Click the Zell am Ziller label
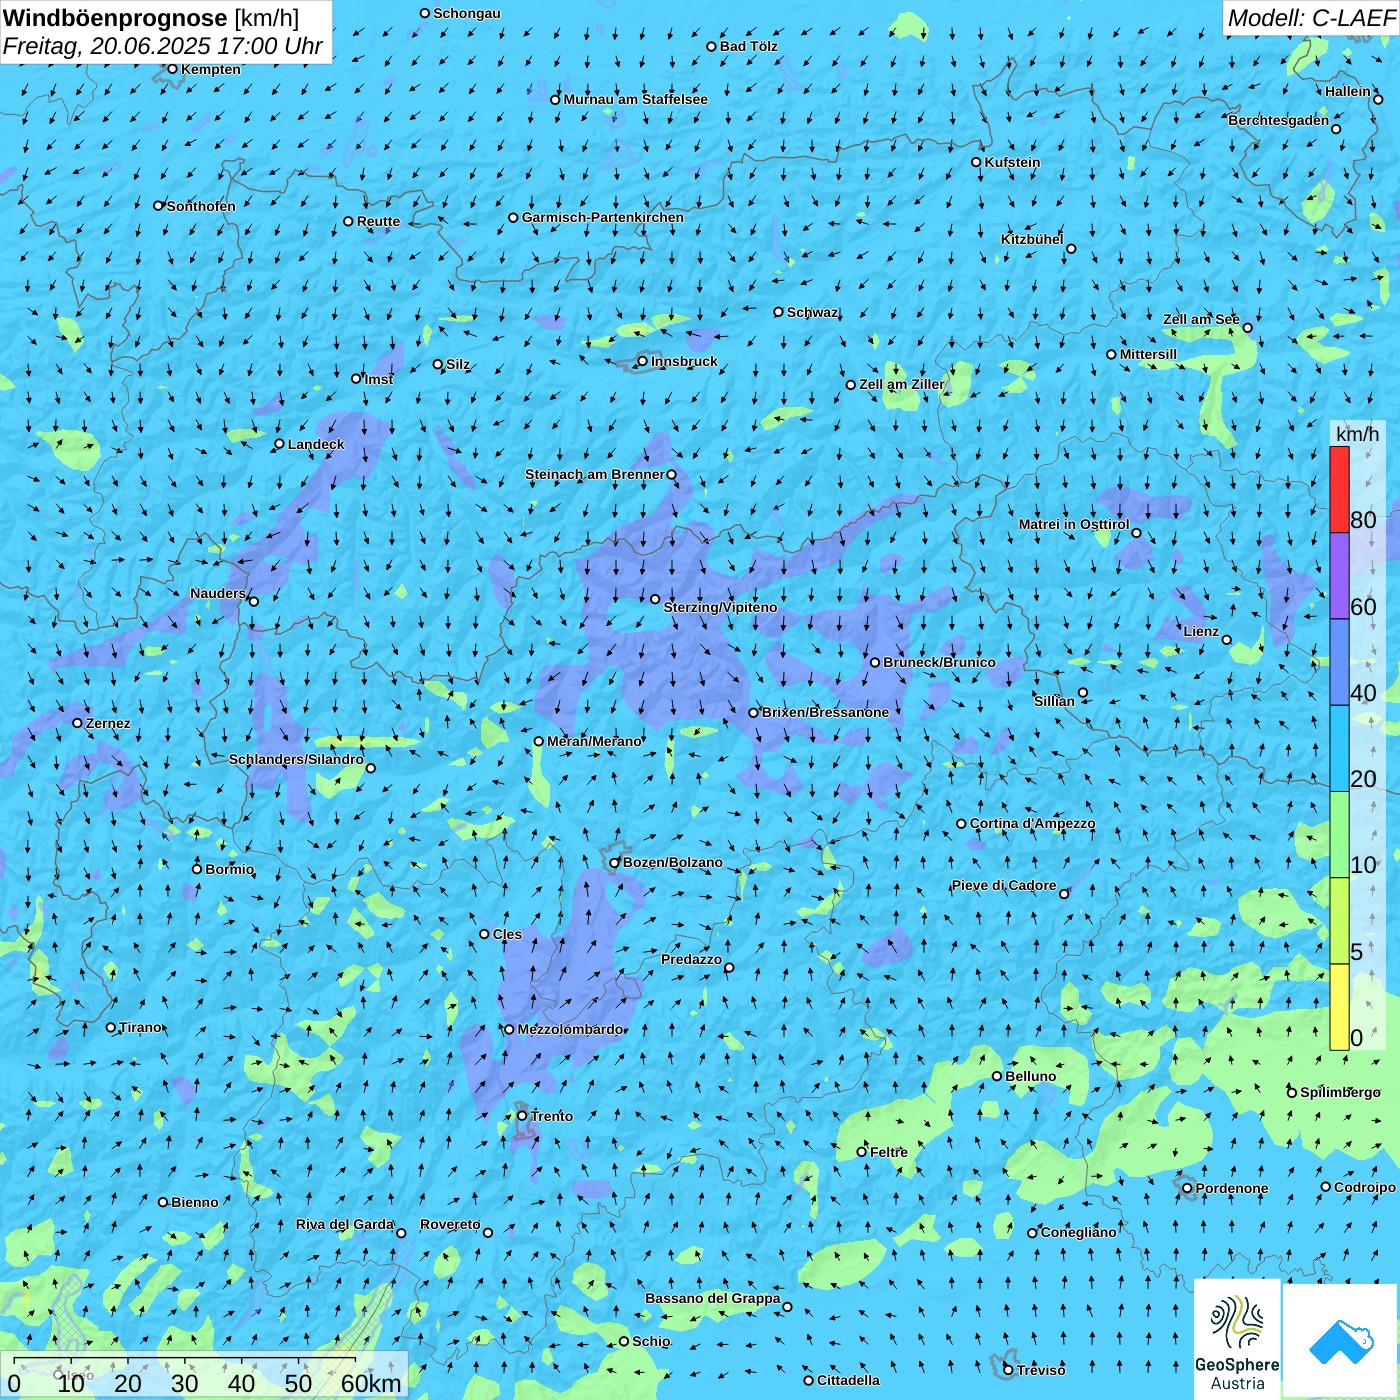1400x1400 pixels. pyautogui.click(x=901, y=384)
